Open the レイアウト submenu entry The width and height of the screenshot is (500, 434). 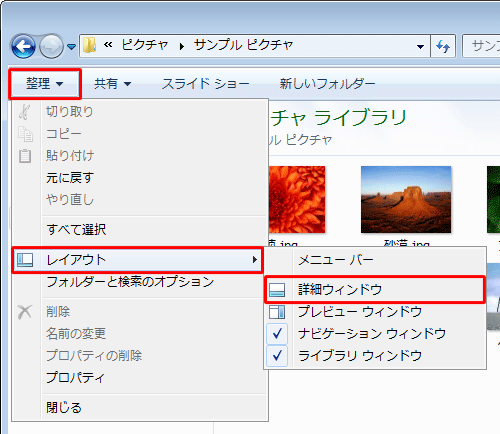point(137,260)
